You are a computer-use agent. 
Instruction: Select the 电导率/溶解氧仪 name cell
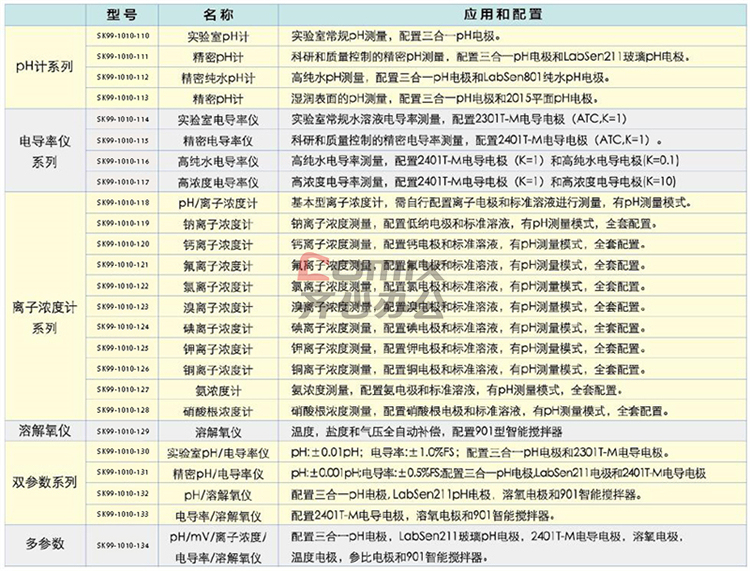tap(218, 515)
